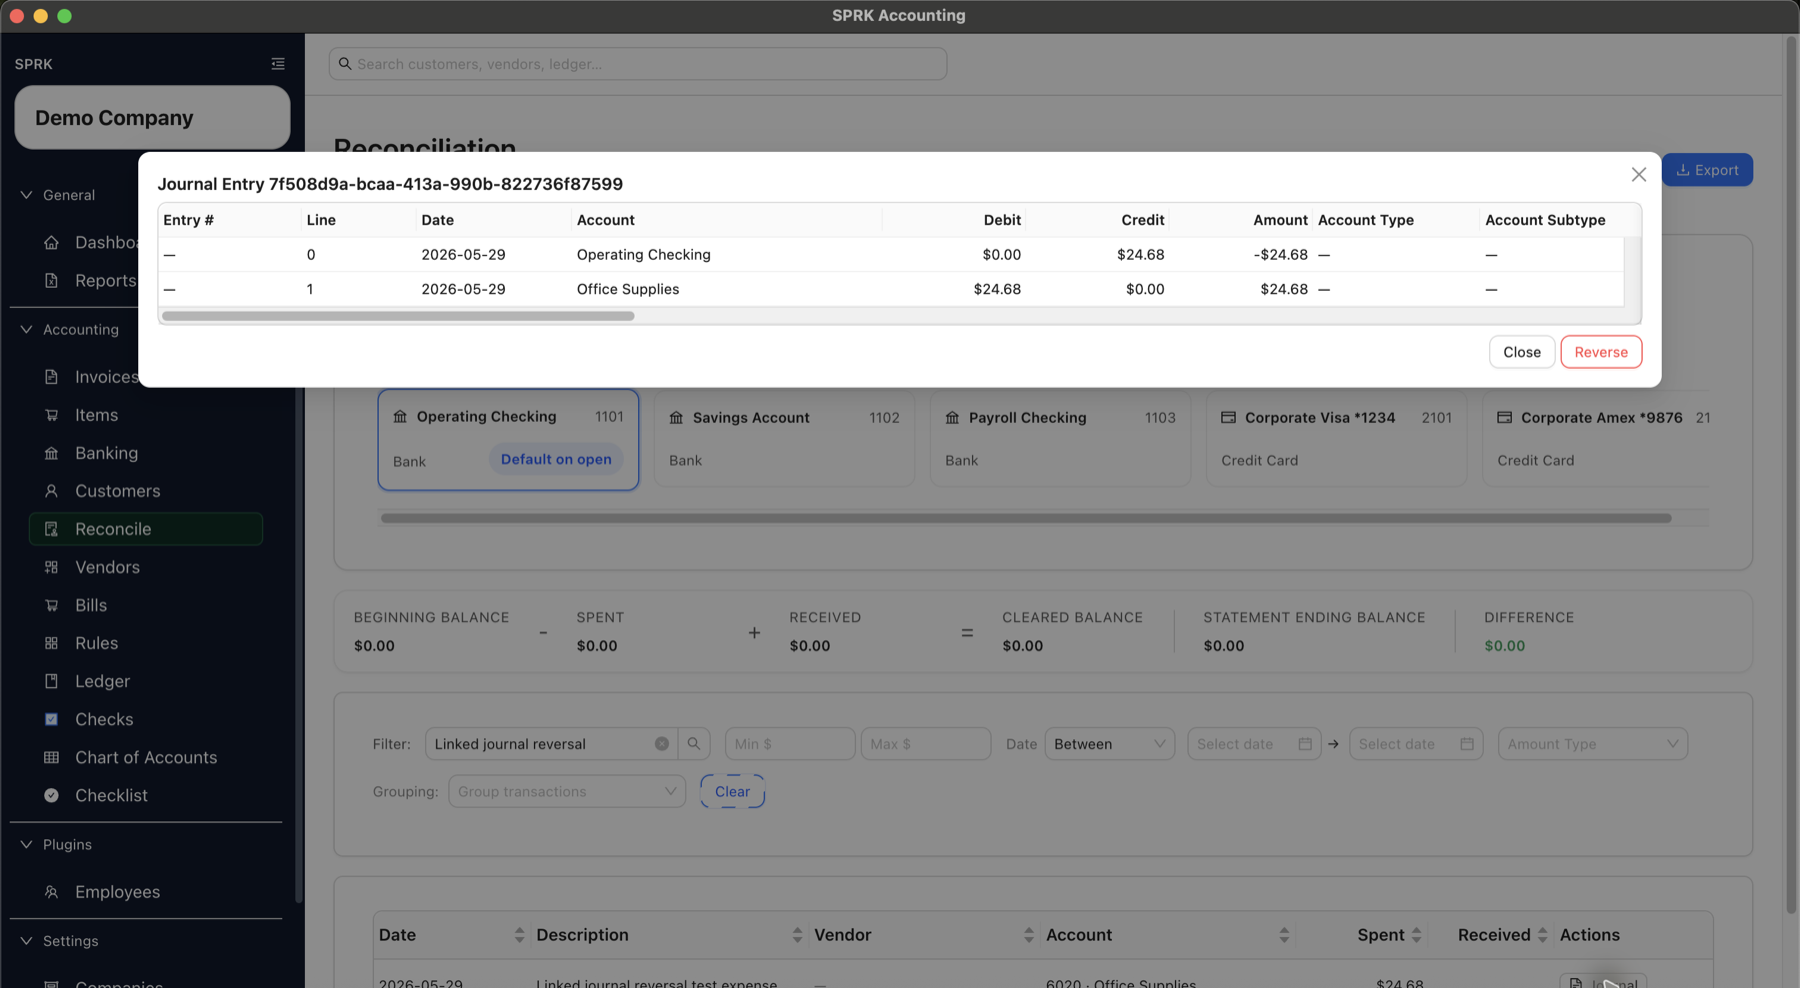
Task: Open the Amount Type dropdown
Action: pyautogui.click(x=1592, y=744)
